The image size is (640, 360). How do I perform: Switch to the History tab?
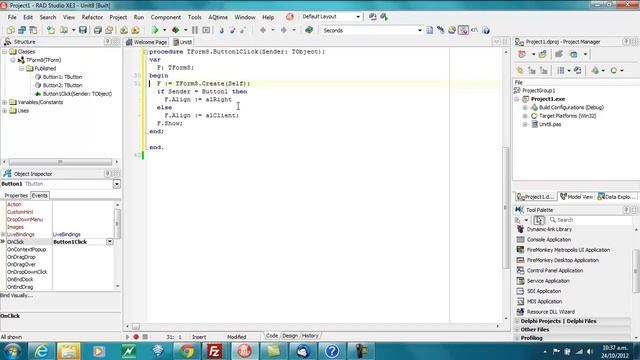(310, 336)
